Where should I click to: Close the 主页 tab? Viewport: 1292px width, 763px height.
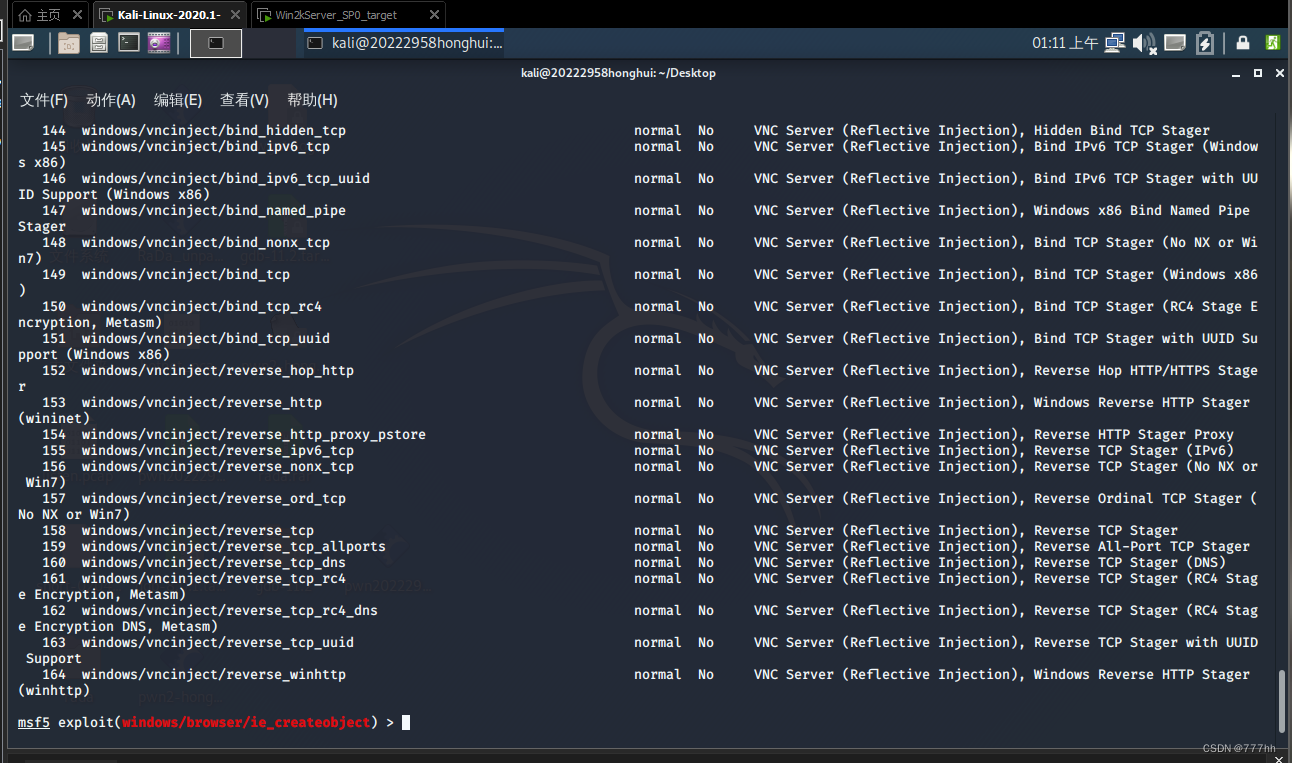pyautogui.click(x=76, y=15)
